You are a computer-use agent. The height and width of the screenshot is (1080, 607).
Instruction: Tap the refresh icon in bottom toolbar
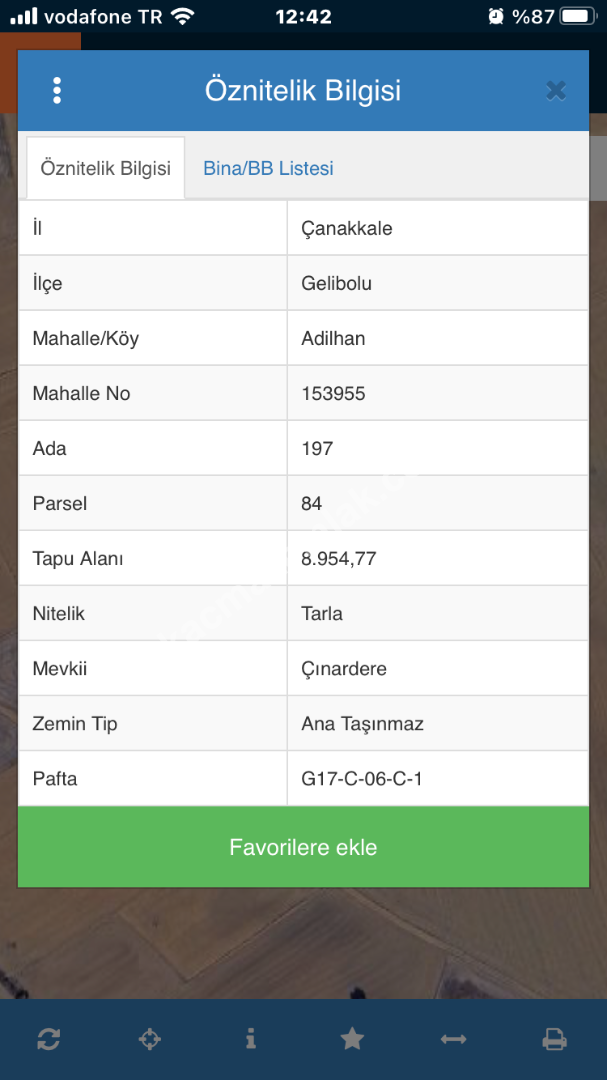tap(48, 1039)
